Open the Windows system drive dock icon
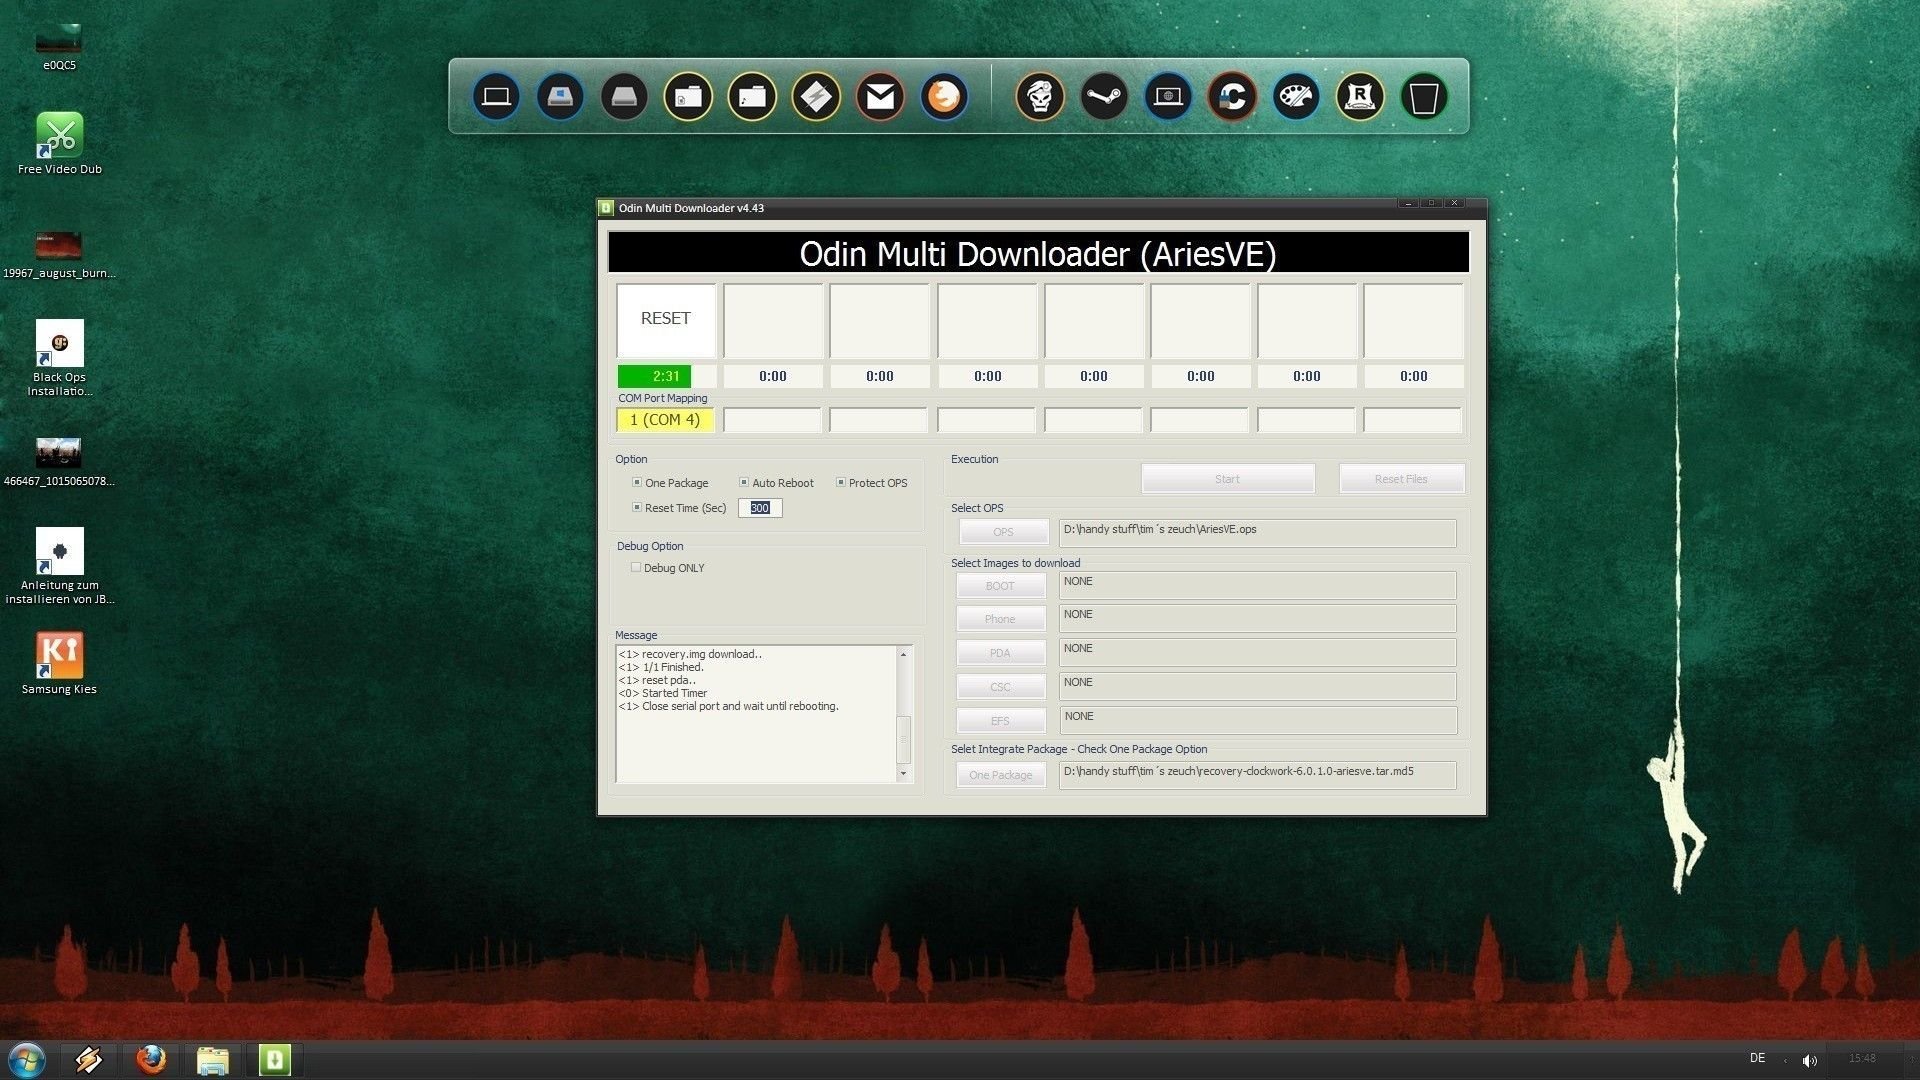Screen dimensions: 1920x1080 [x=560, y=97]
